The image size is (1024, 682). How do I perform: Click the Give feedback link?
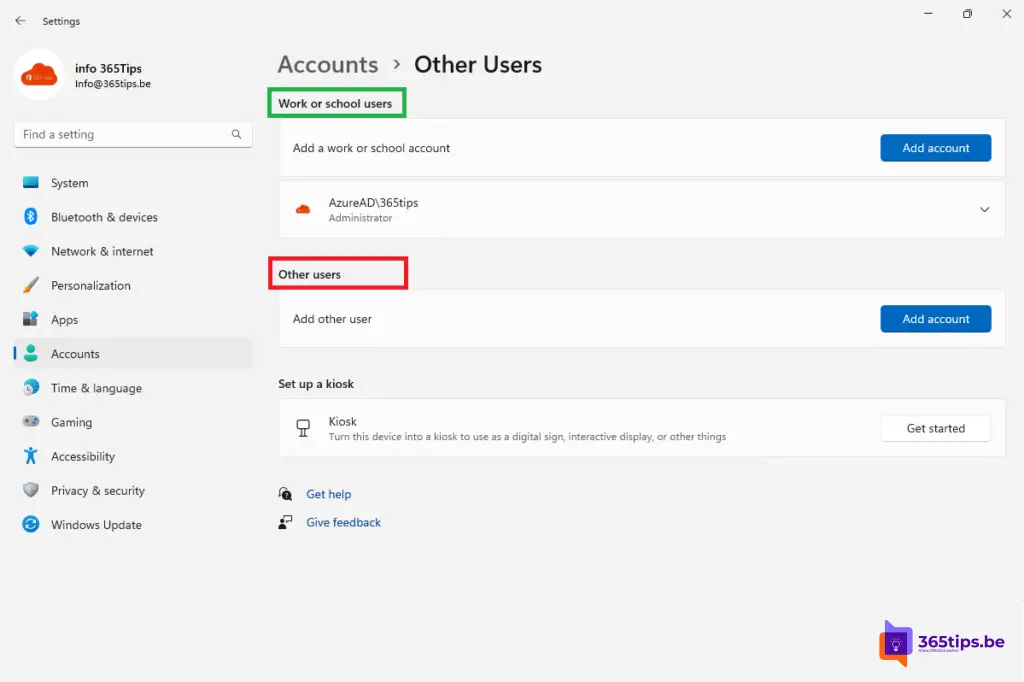[343, 522]
